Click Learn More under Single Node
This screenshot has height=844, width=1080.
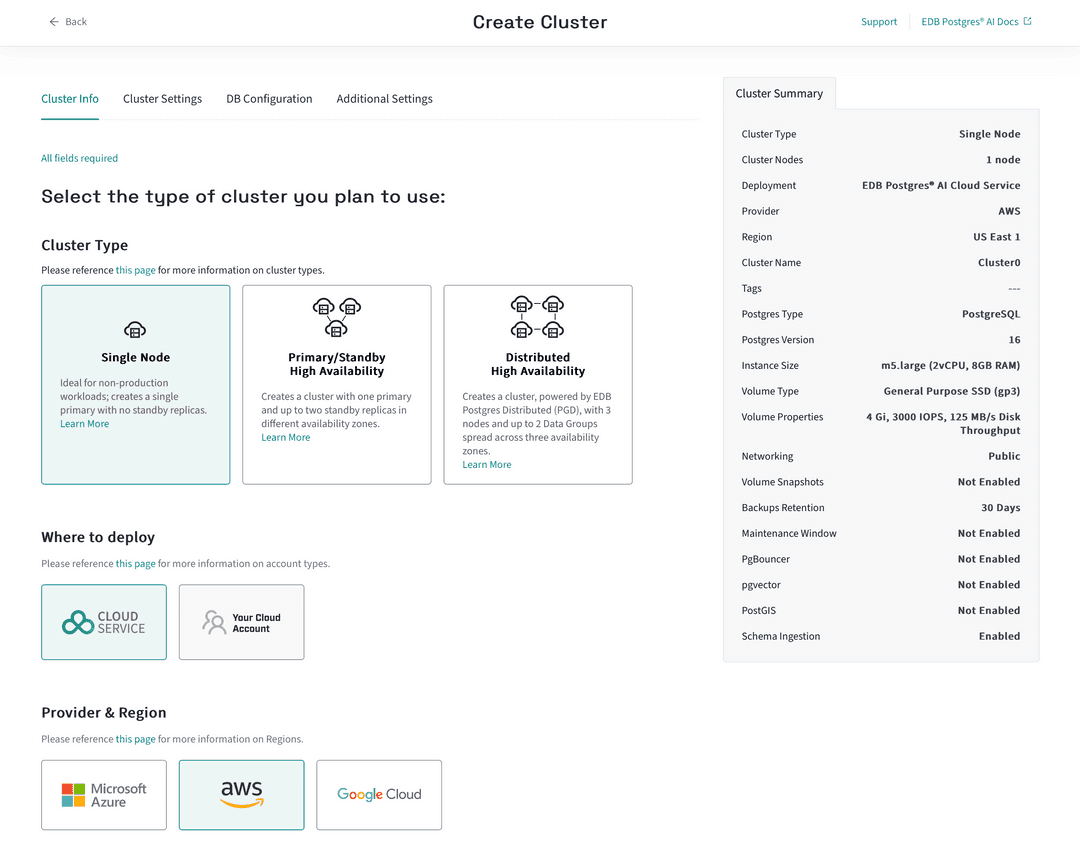85,424
